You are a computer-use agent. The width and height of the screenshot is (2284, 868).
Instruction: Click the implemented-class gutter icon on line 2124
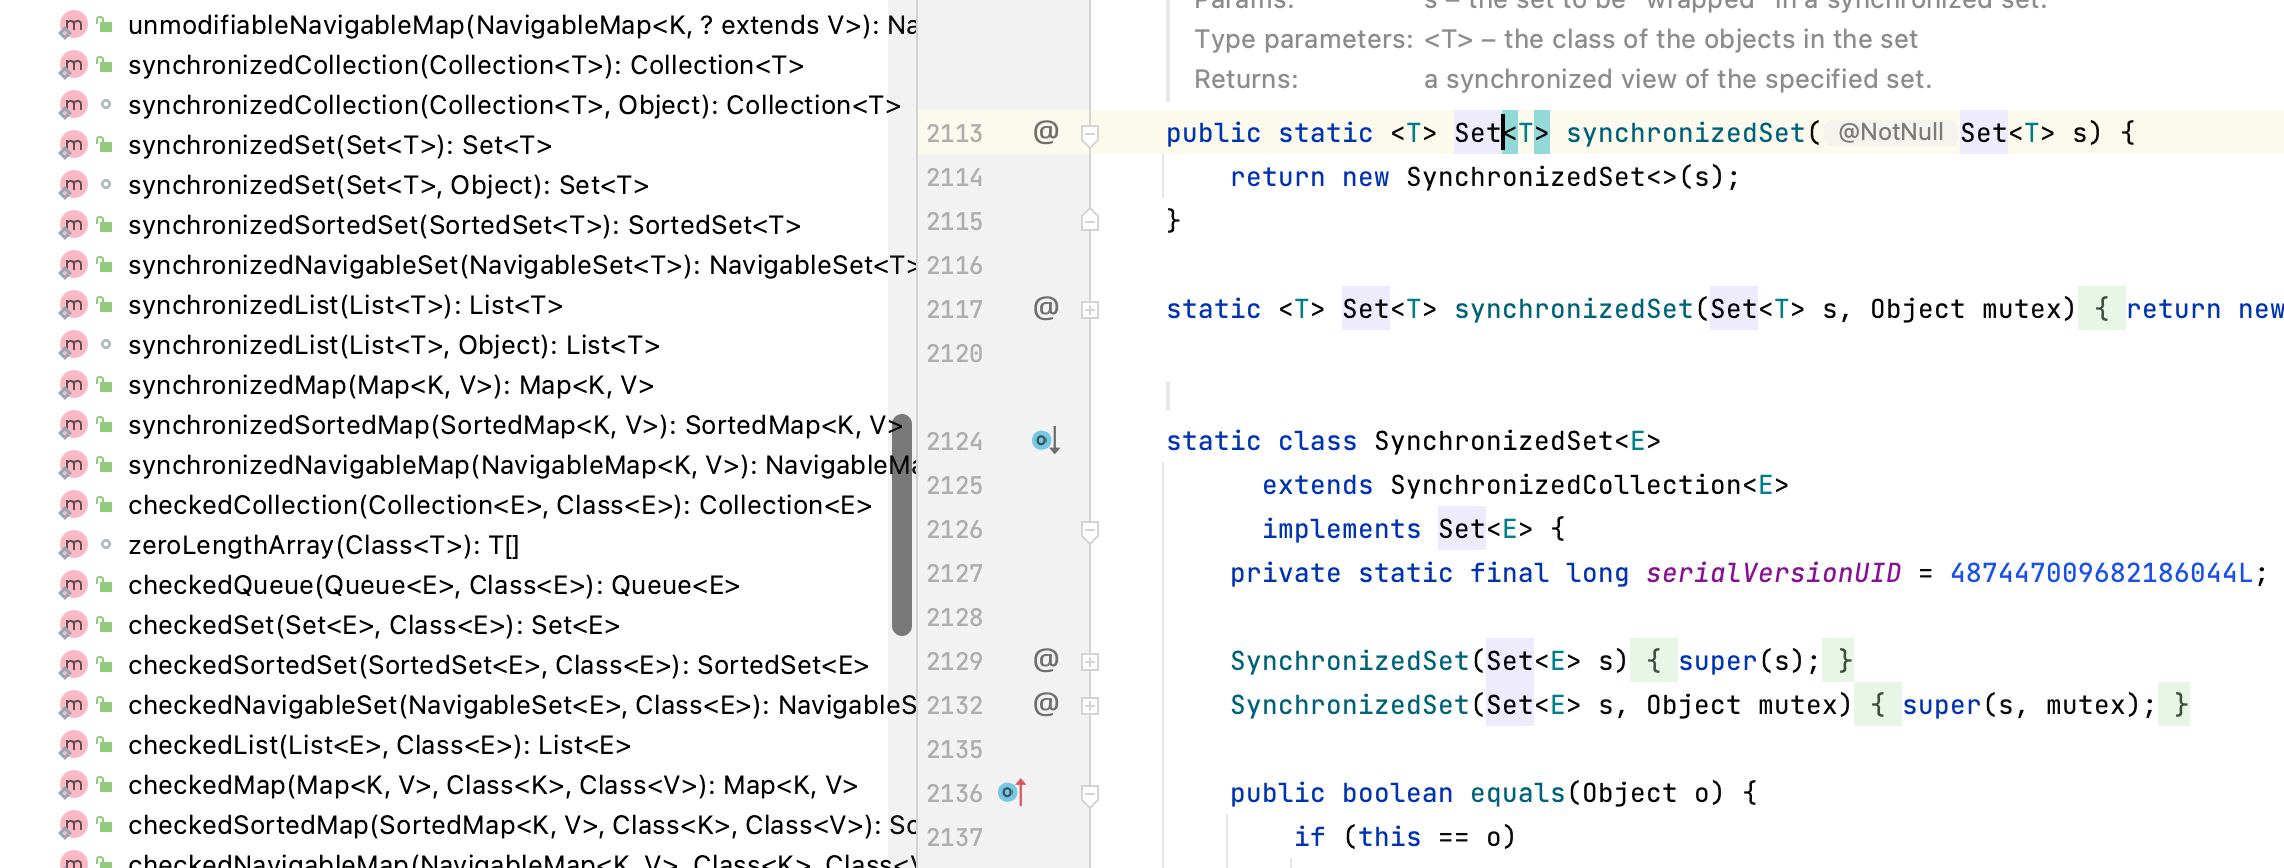pos(1044,440)
